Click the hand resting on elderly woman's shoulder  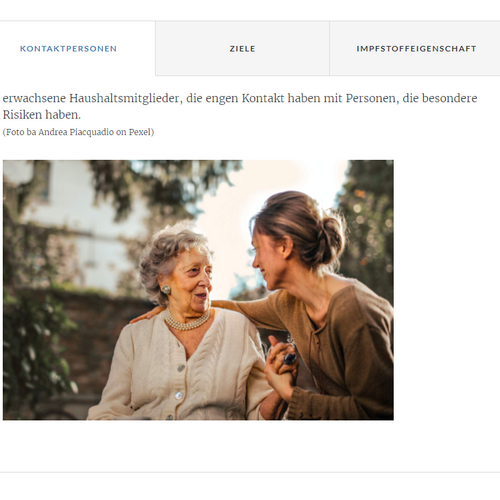(143, 315)
